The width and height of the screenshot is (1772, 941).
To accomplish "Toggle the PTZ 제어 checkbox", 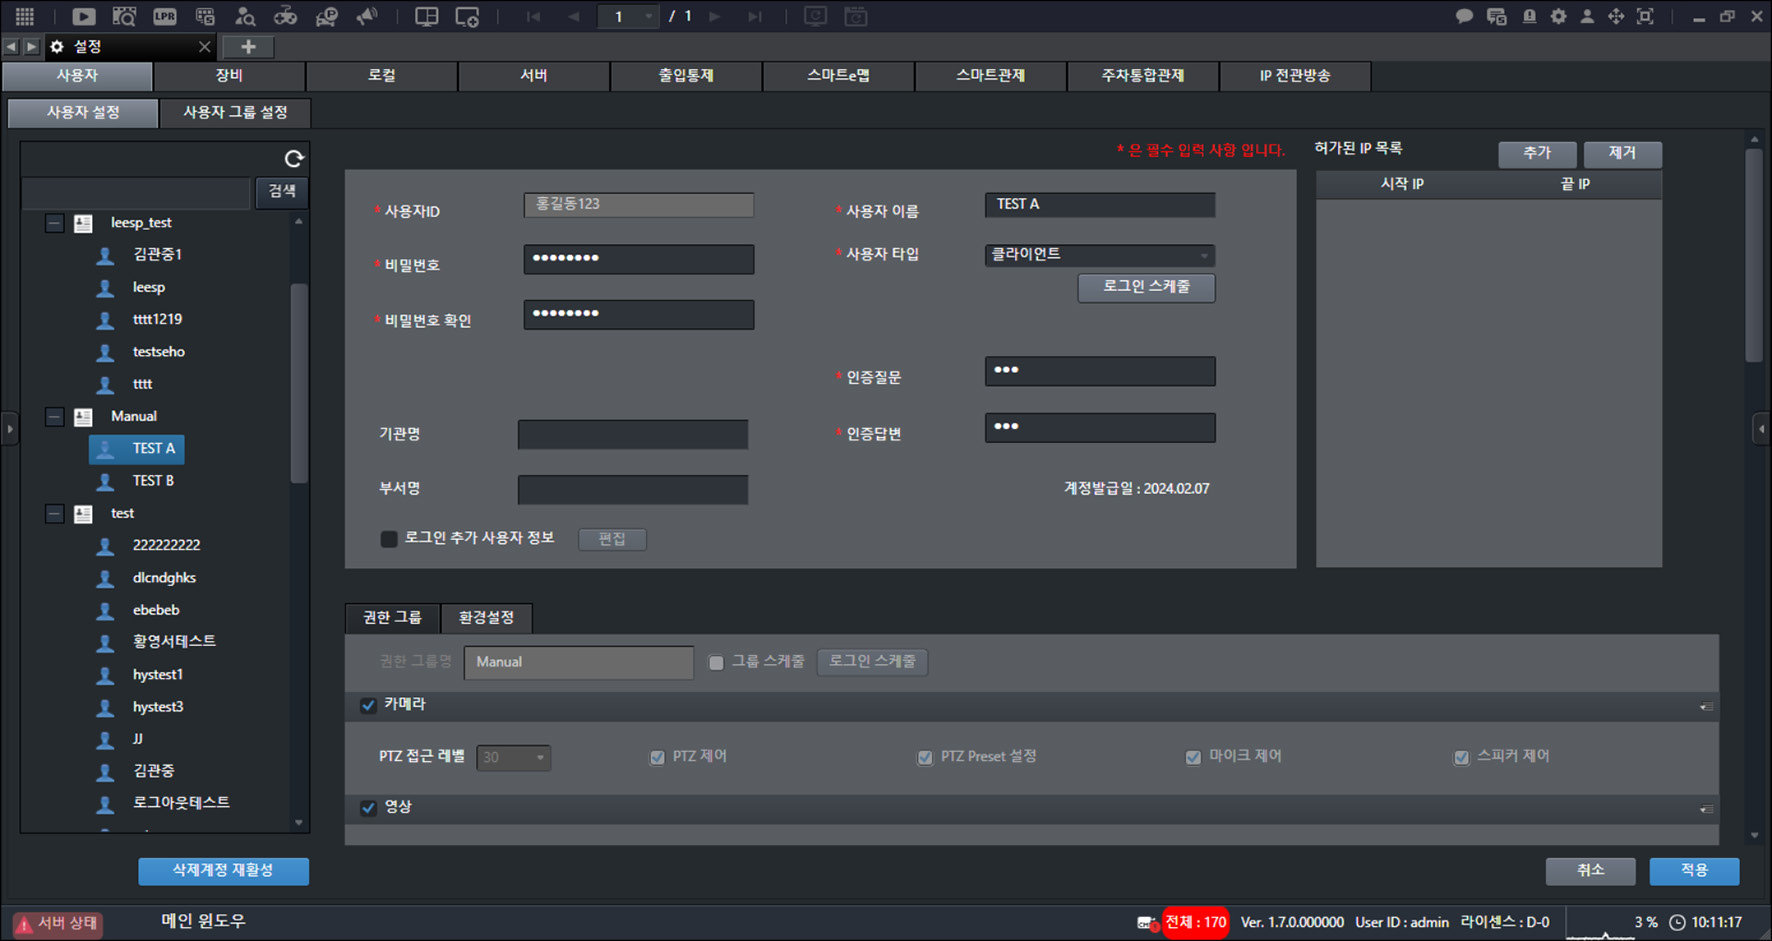I will coord(657,757).
